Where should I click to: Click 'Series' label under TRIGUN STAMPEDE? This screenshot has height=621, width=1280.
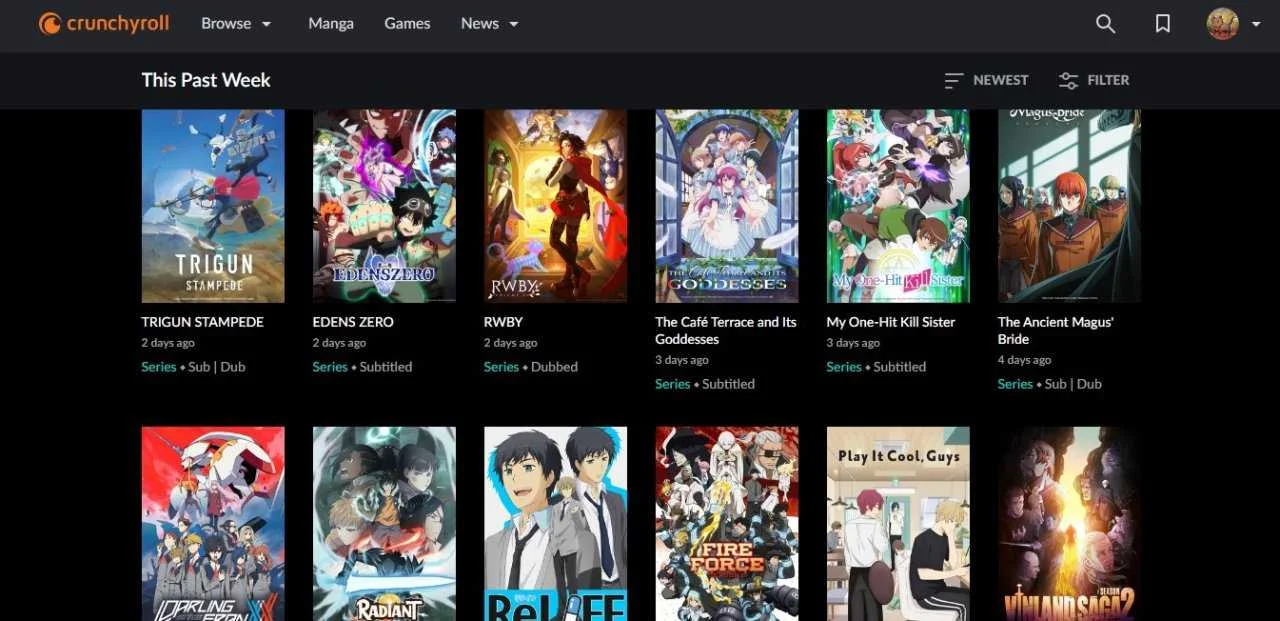(159, 367)
